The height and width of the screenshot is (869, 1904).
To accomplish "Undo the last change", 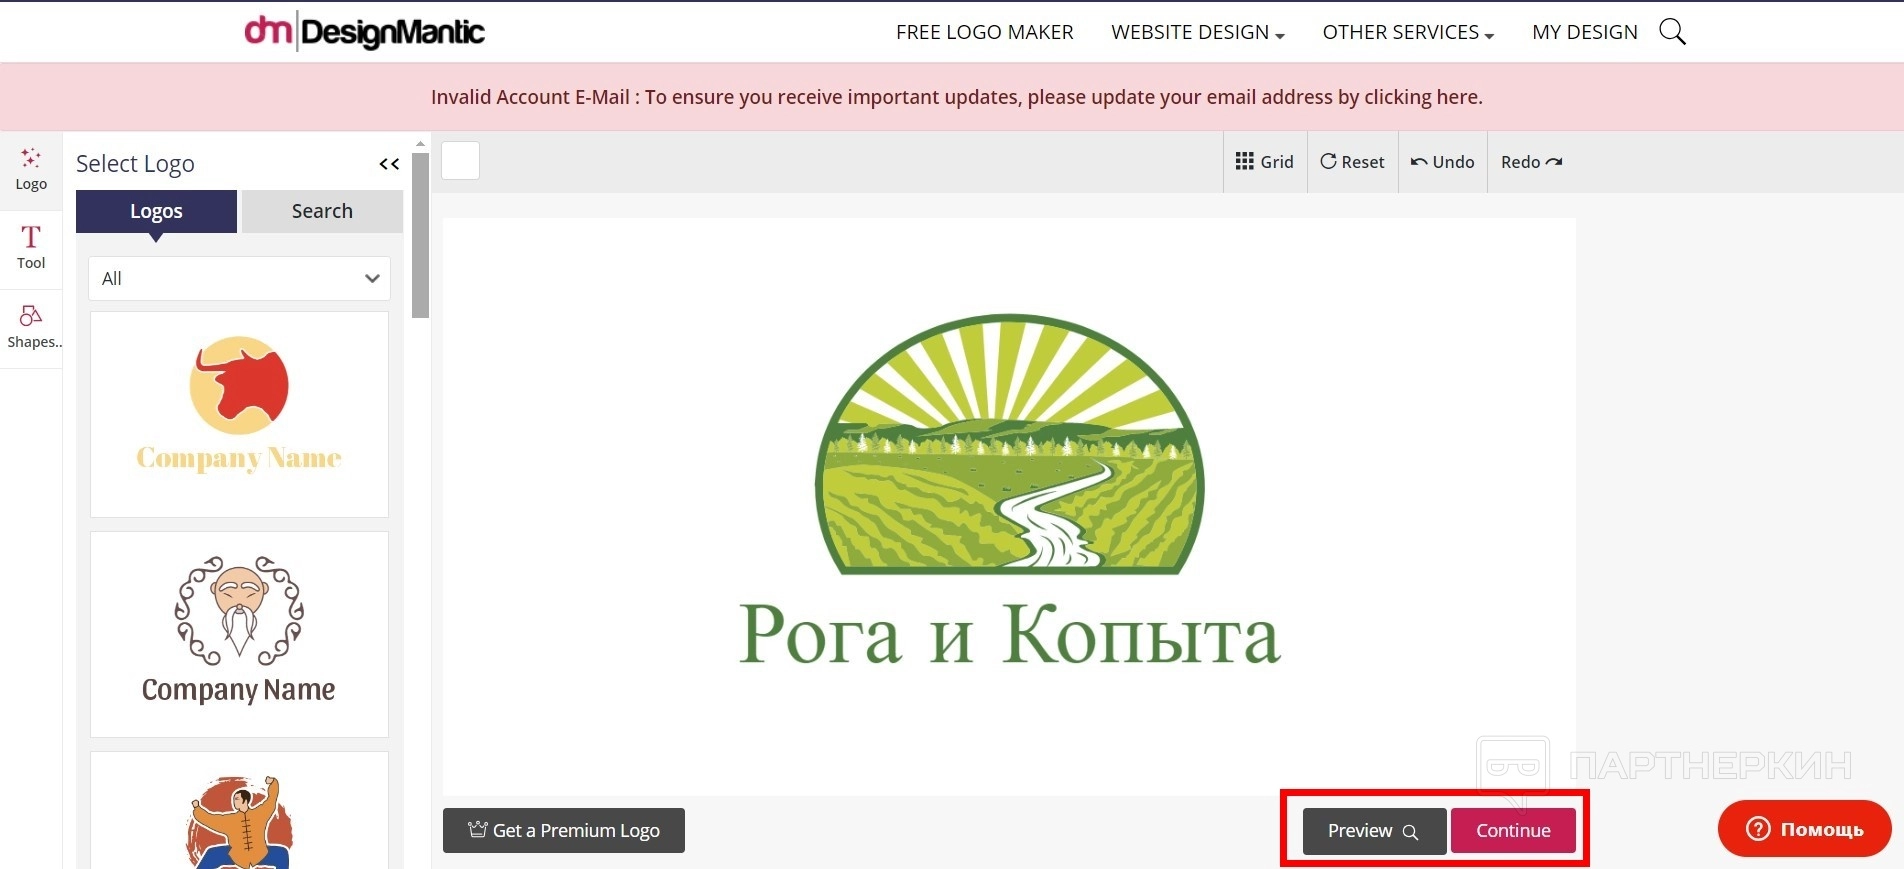I will pyautogui.click(x=1442, y=162).
